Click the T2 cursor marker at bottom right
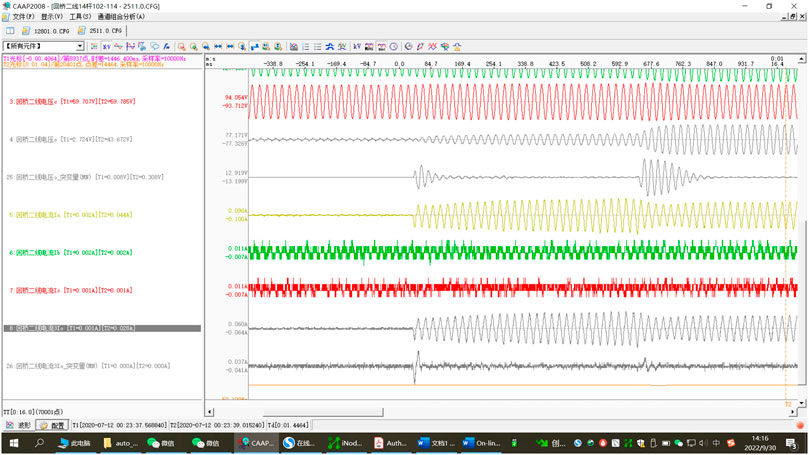This screenshot has width=809, height=455. (788, 404)
